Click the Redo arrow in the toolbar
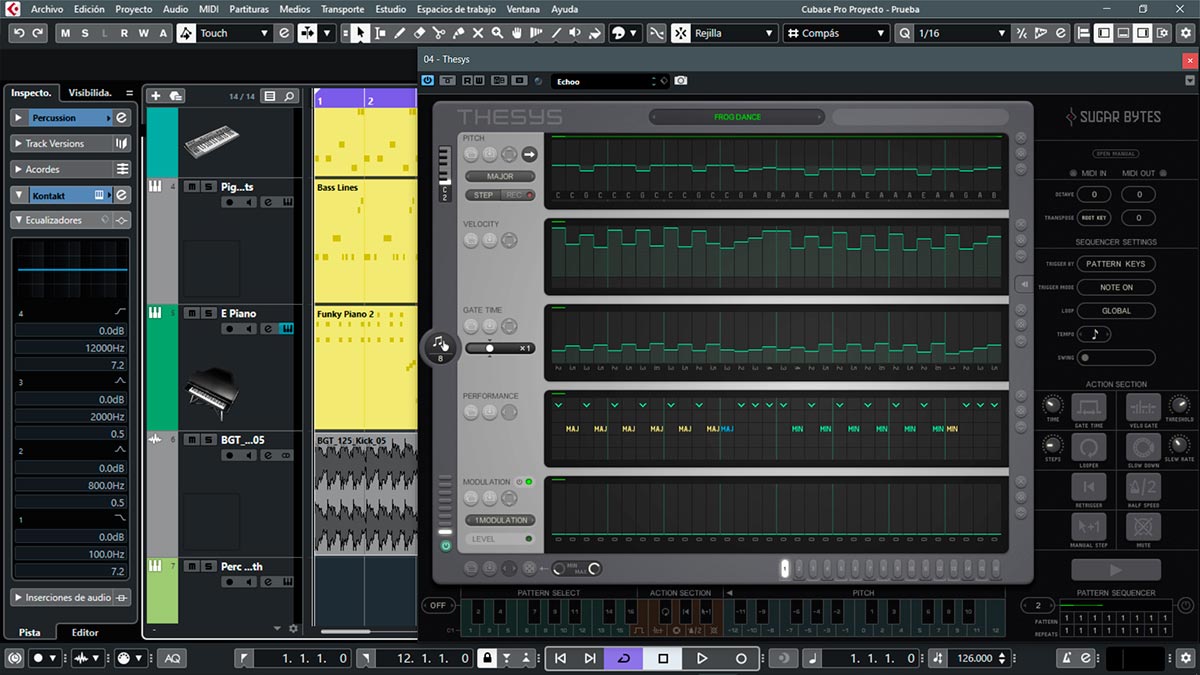Image resolution: width=1200 pixels, height=675 pixels. [x=38, y=33]
